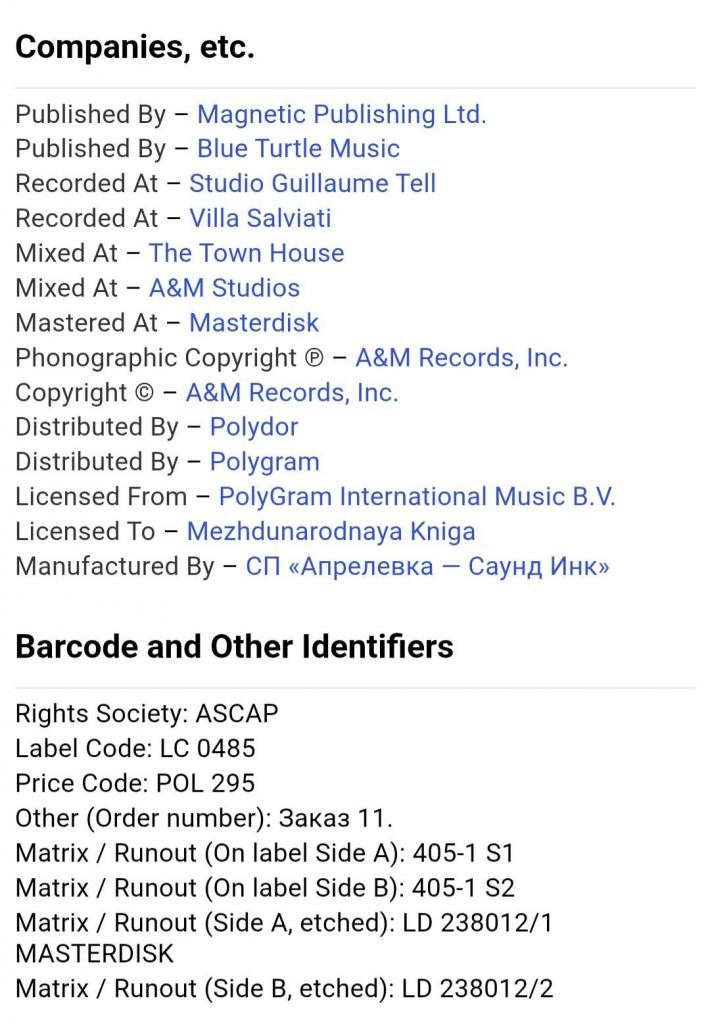The height and width of the screenshot is (1024, 710).
Task: Open the Studio Guillaume Tell link
Action: [x=312, y=184]
